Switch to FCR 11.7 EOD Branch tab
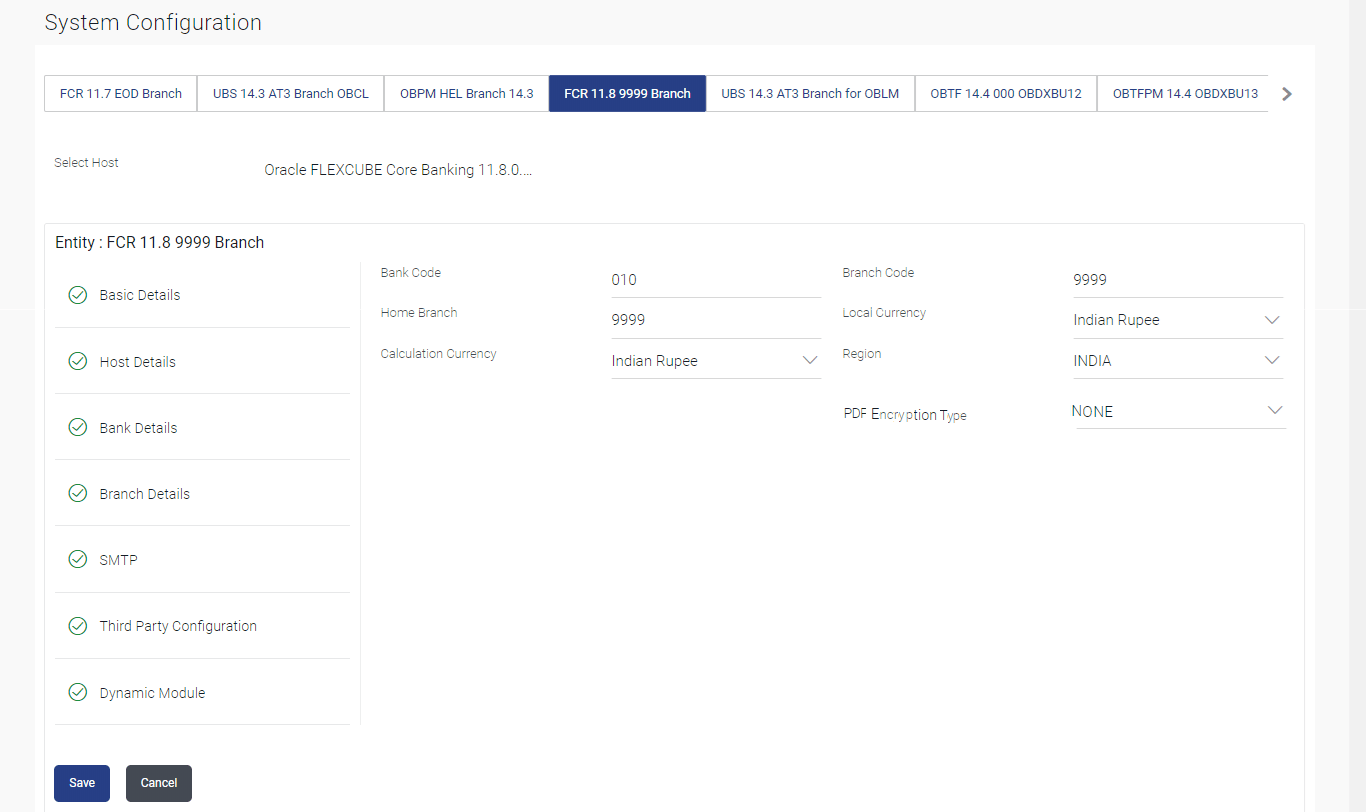Image resolution: width=1366 pixels, height=812 pixels. point(121,94)
